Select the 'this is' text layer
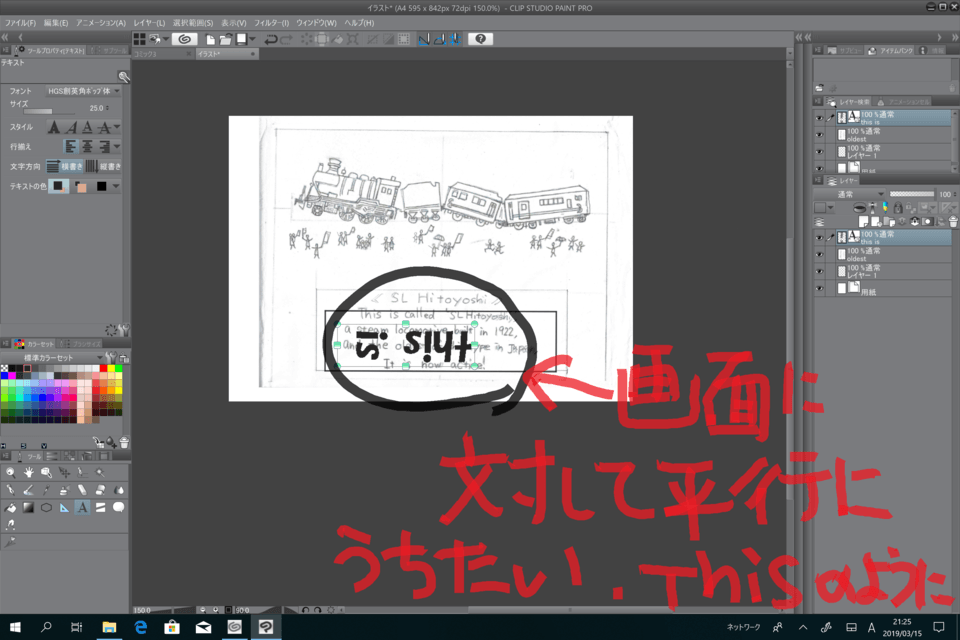The height and width of the screenshot is (640, 960). tap(880, 237)
